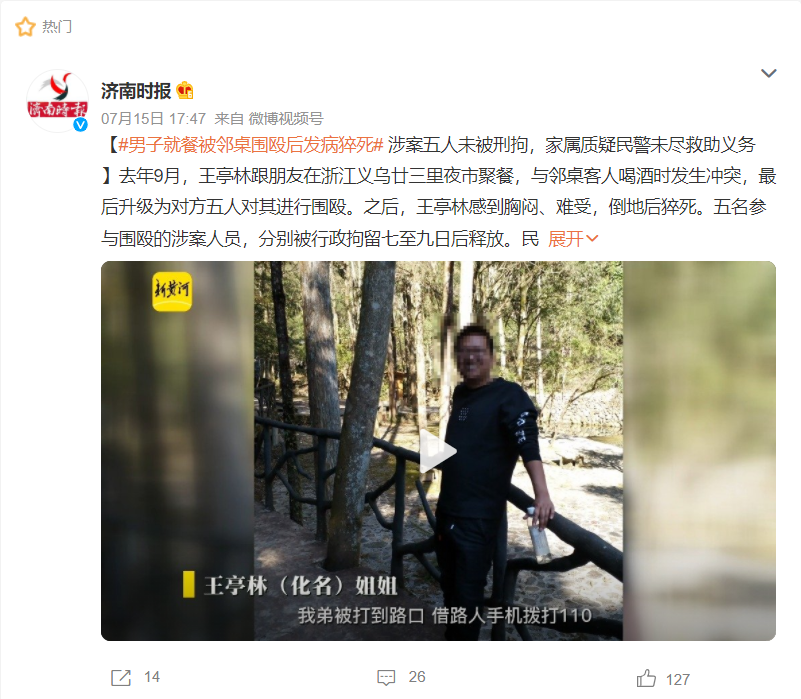Click the repost count 14

[152, 677]
